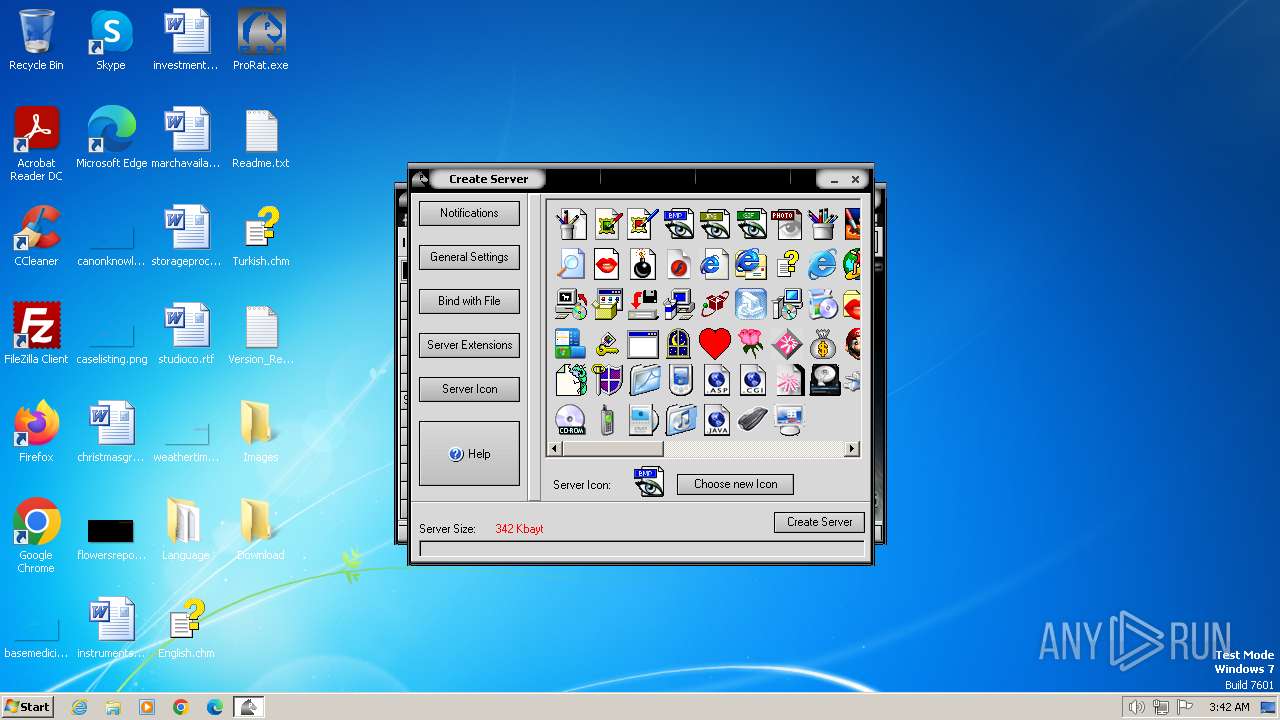This screenshot has height=720, width=1280.
Task: Switch to Server Icon section
Action: [x=469, y=389]
